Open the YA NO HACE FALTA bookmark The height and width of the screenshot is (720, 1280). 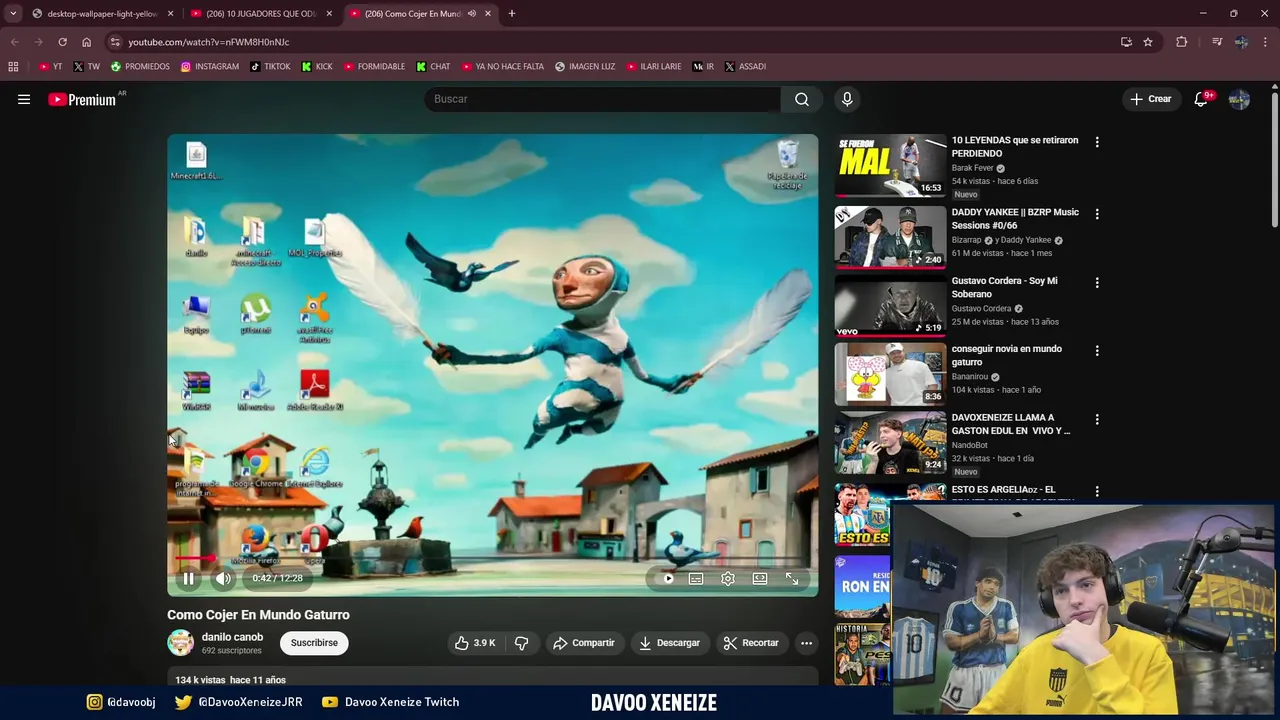click(x=502, y=67)
